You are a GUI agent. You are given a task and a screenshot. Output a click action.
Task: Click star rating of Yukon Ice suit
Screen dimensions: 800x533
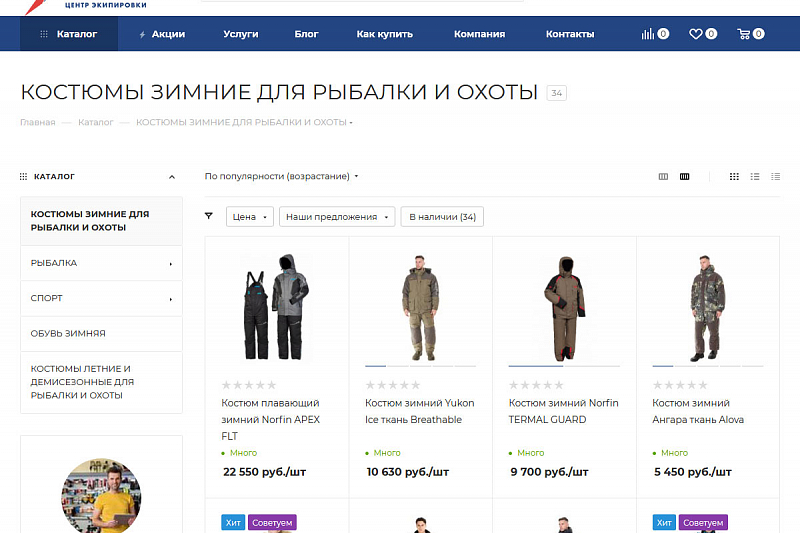click(x=393, y=385)
